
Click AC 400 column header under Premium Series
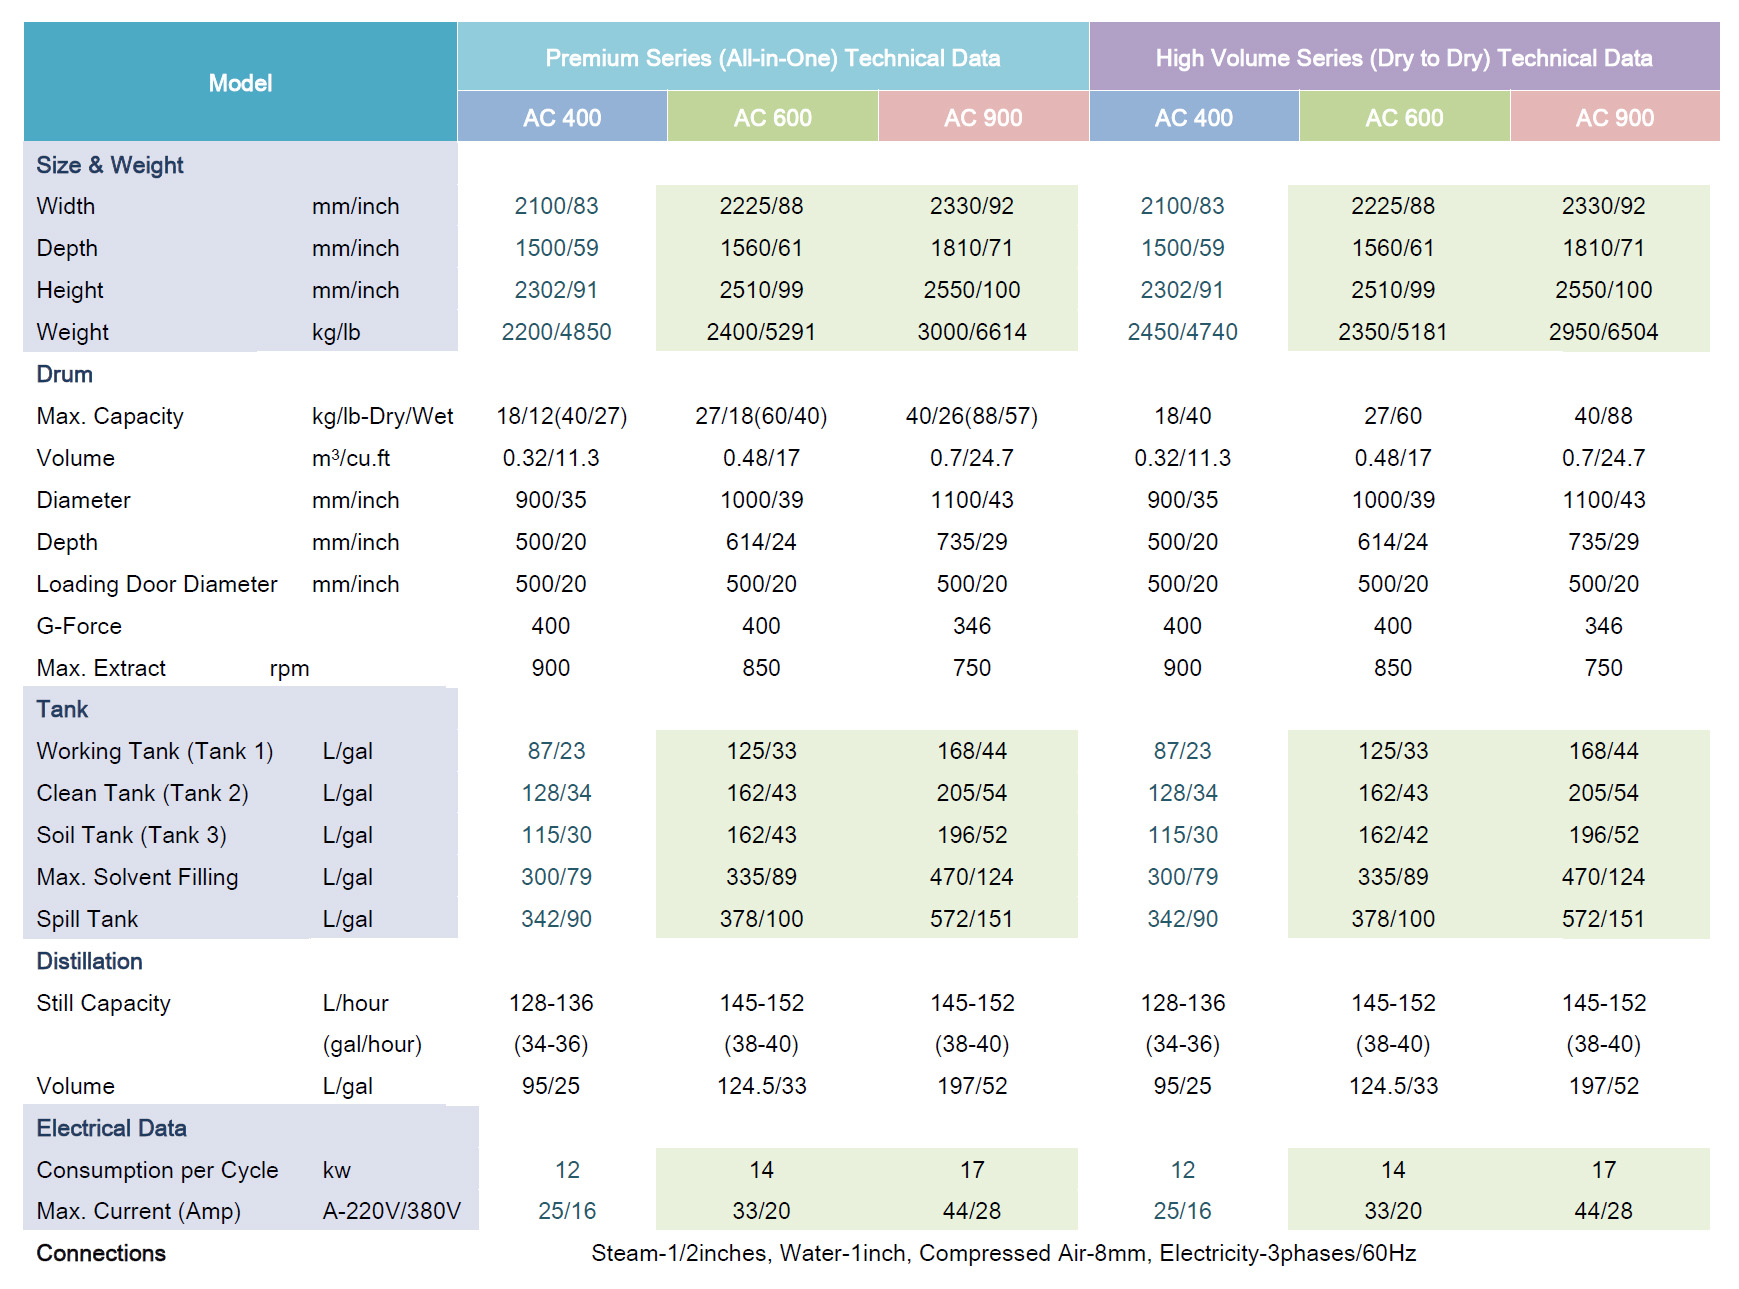pos(562,118)
